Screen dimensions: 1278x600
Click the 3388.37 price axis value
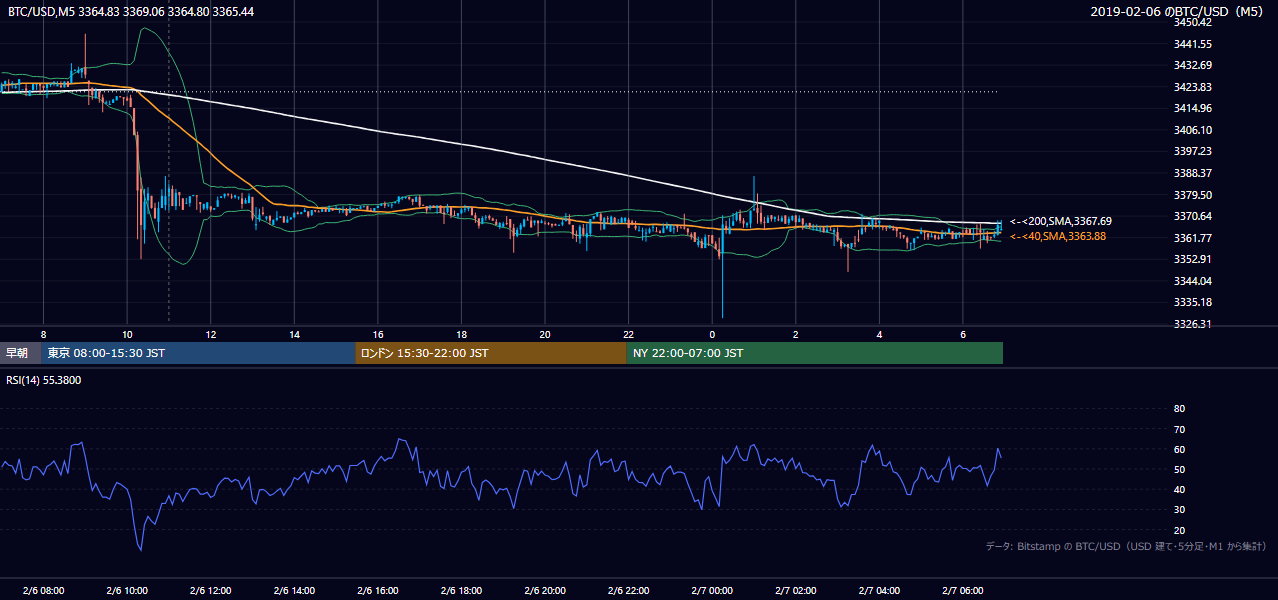click(x=1193, y=173)
